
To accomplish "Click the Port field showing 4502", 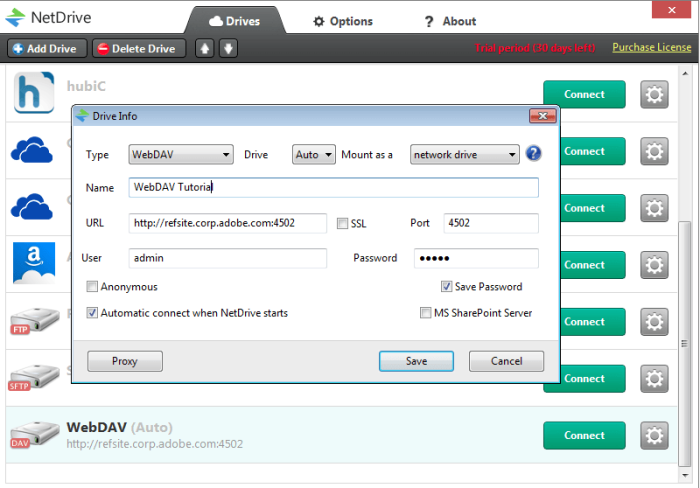I will tap(491, 223).
